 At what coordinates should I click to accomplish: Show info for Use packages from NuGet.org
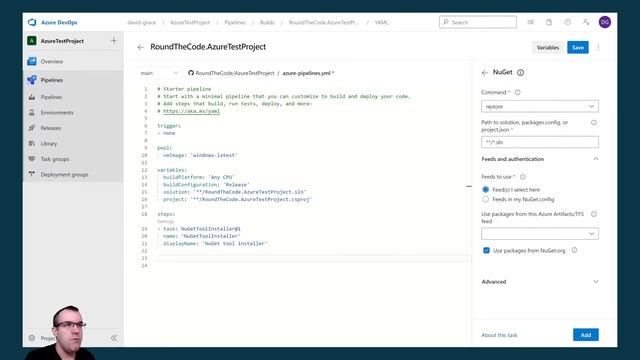(x=574, y=250)
